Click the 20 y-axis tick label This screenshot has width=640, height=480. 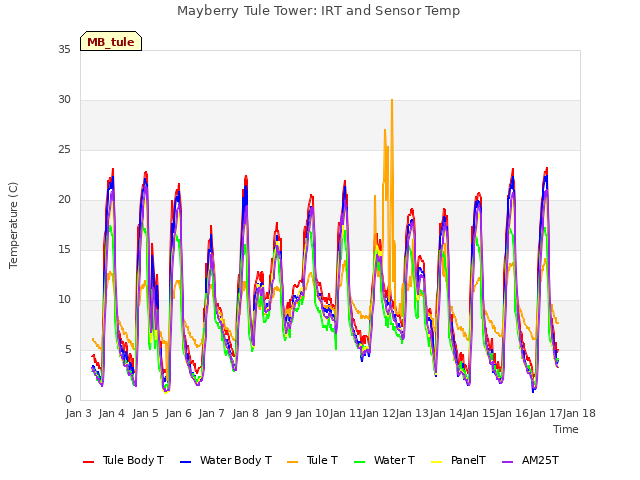pyautogui.click(x=64, y=200)
